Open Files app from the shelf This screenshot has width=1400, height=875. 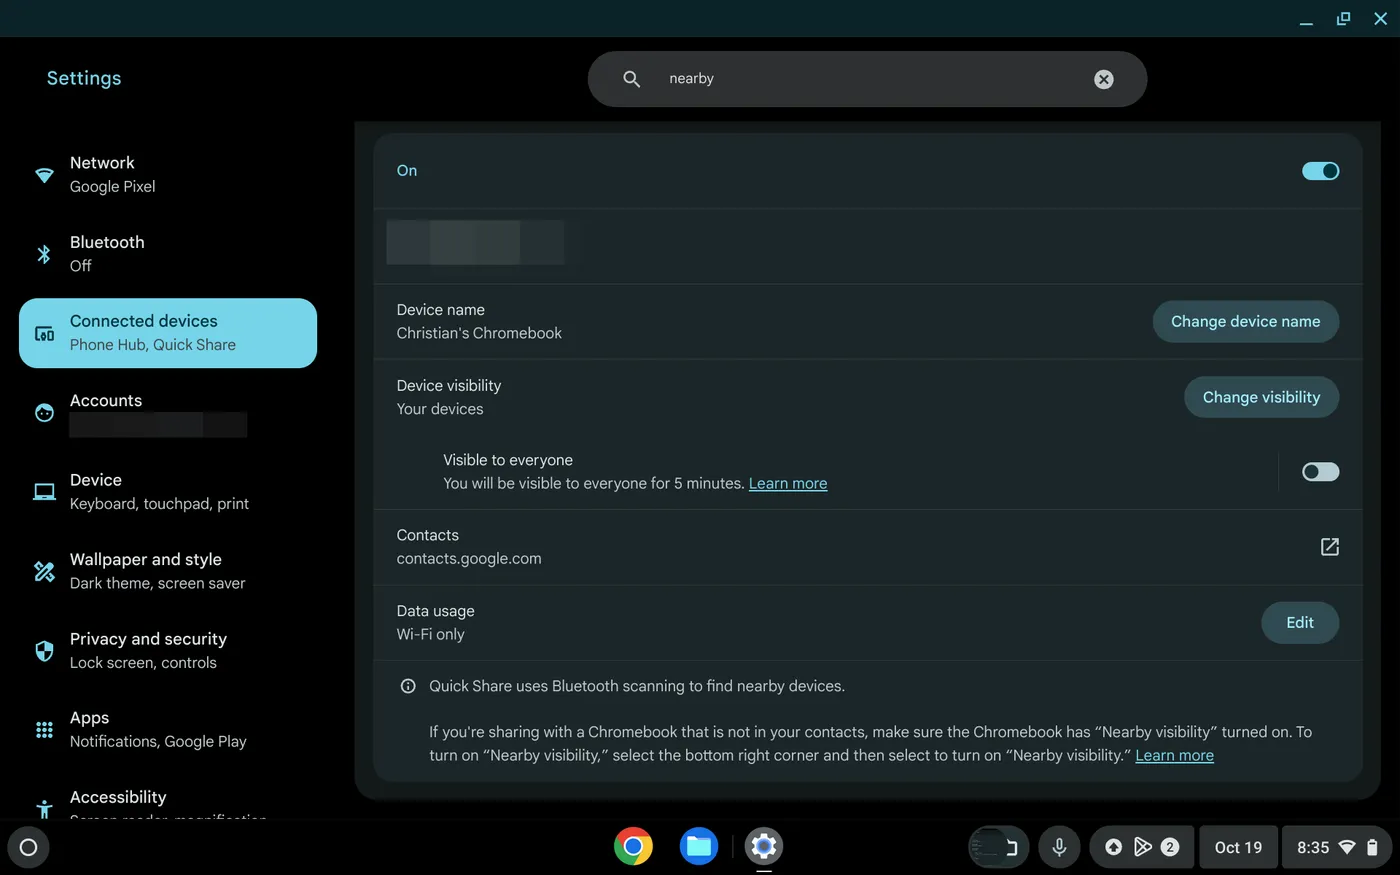[x=699, y=847]
